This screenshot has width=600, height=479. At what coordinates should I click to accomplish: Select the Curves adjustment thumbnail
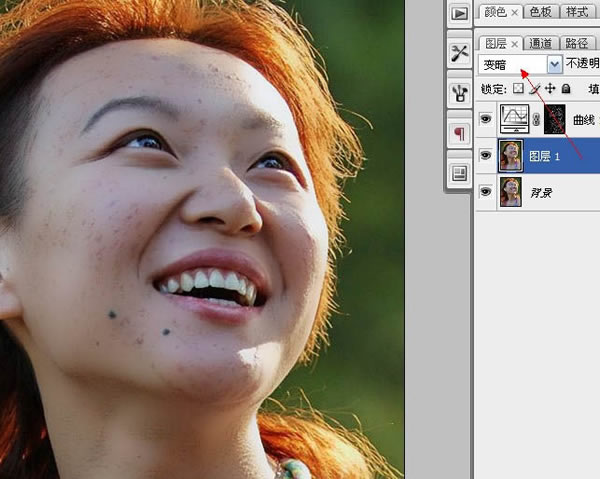[x=514, y=120]
